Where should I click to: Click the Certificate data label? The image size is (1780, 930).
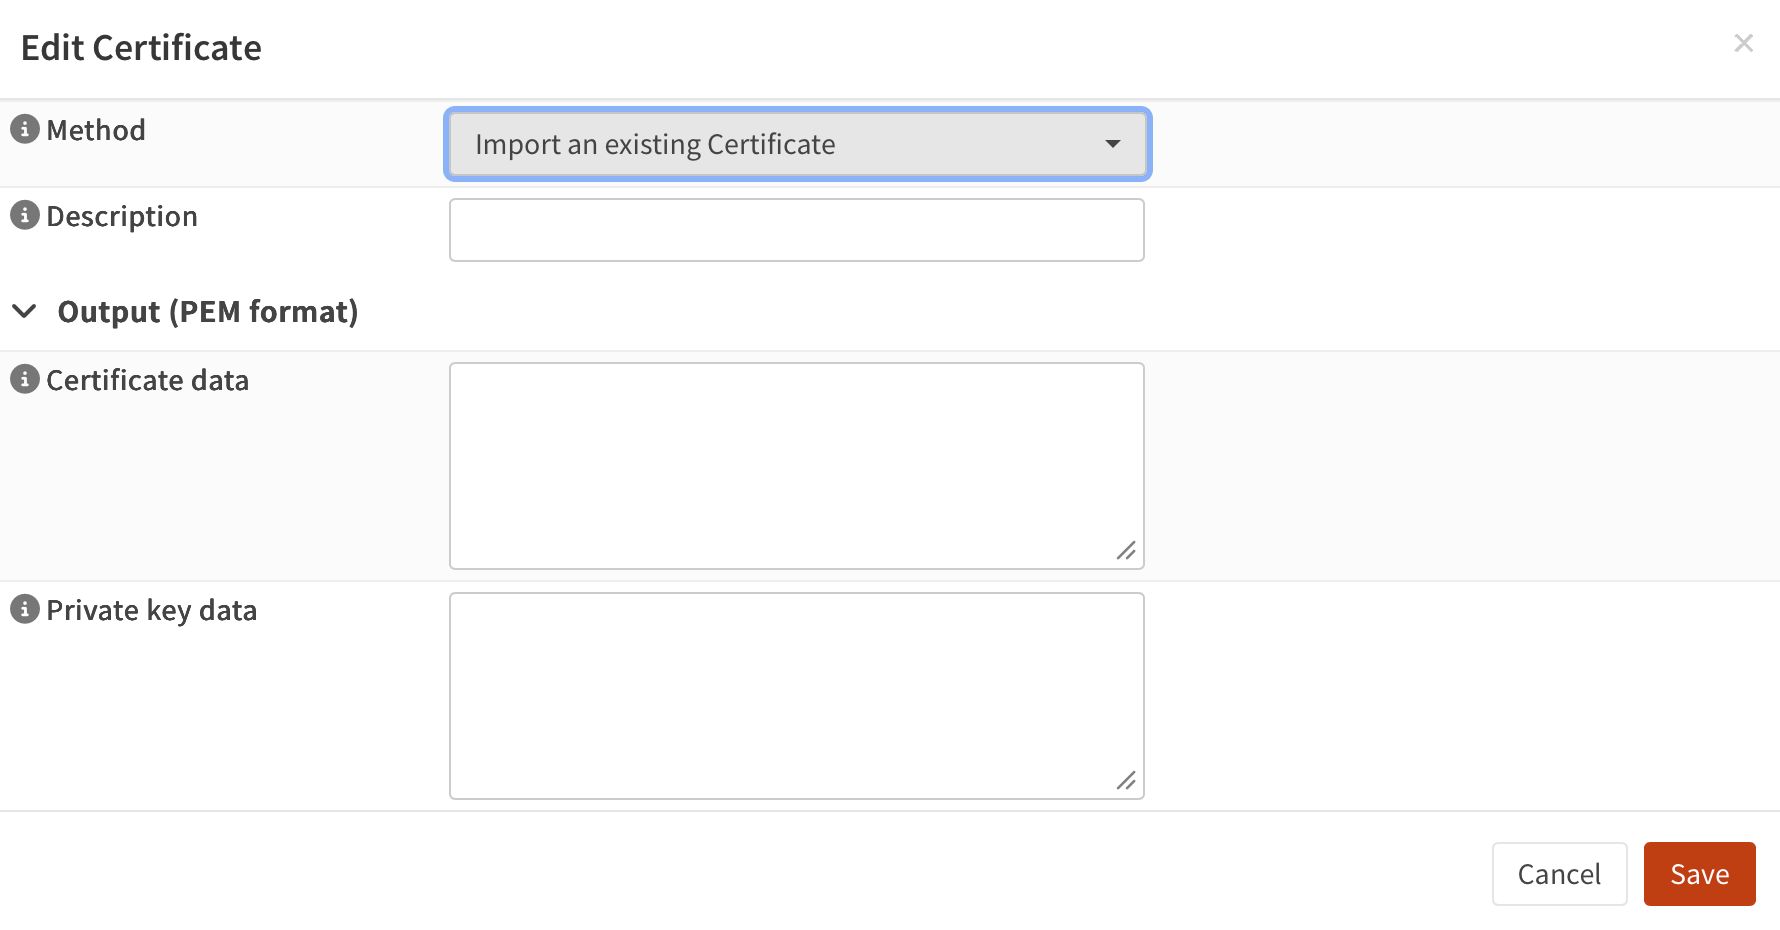(148, 380)
